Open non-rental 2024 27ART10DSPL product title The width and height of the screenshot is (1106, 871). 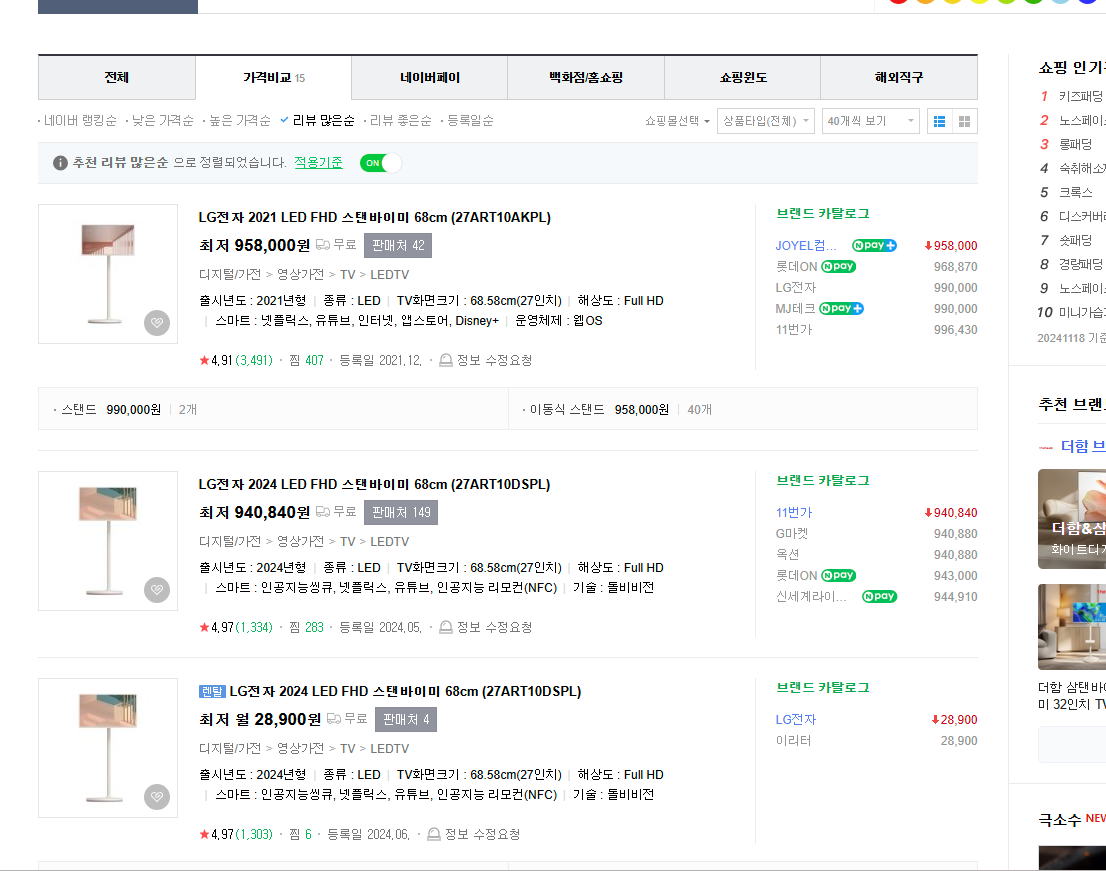pos(374,485)
